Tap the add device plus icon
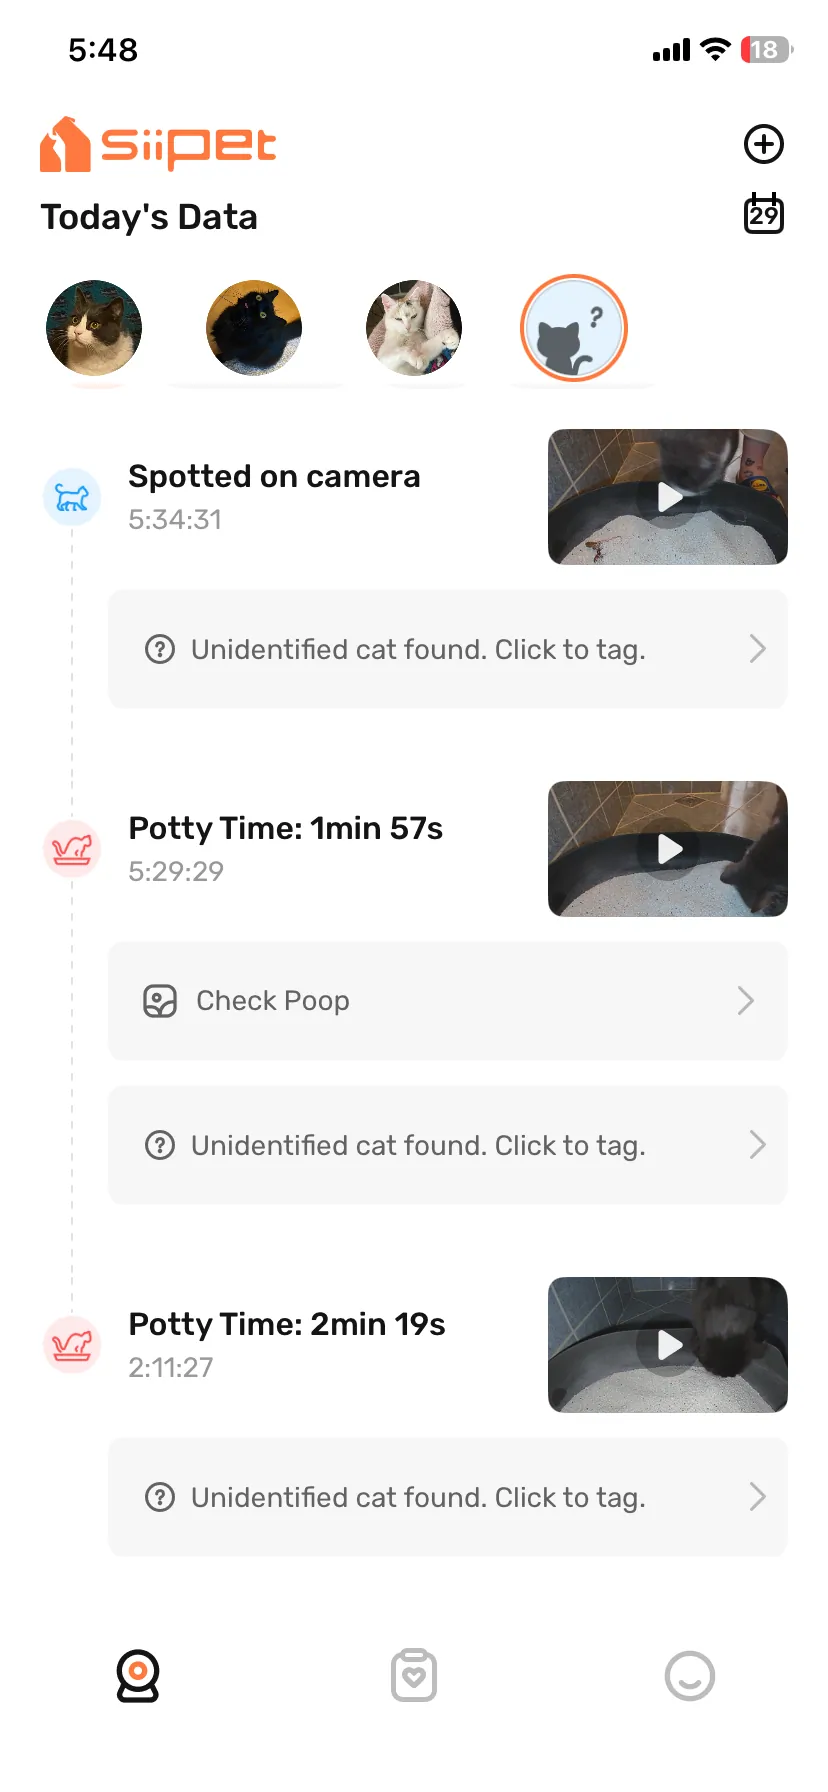Image resolution: width=828 pixels, height=1792 pixels. coord(764,144)
